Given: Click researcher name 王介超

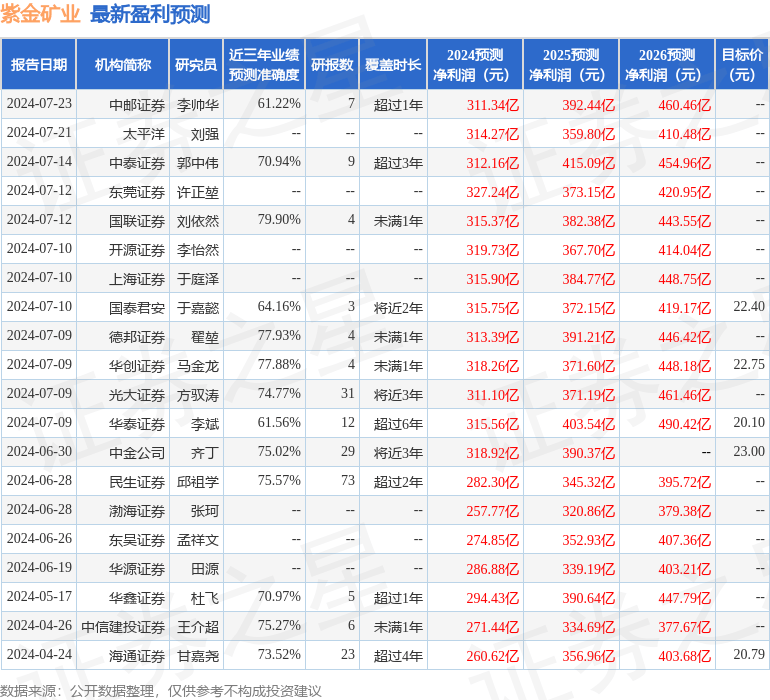Looking at the screenshot, I should (198, 626).
